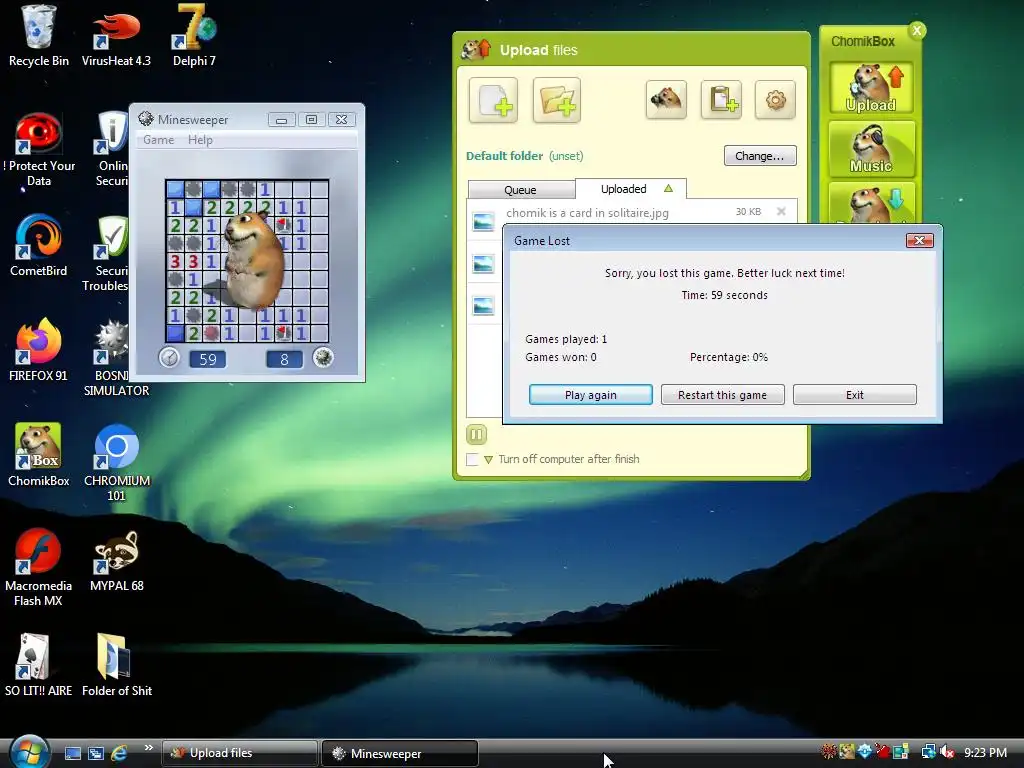
Task: Launch CometBird browser shortcut
Action: [x=39, y=245]
